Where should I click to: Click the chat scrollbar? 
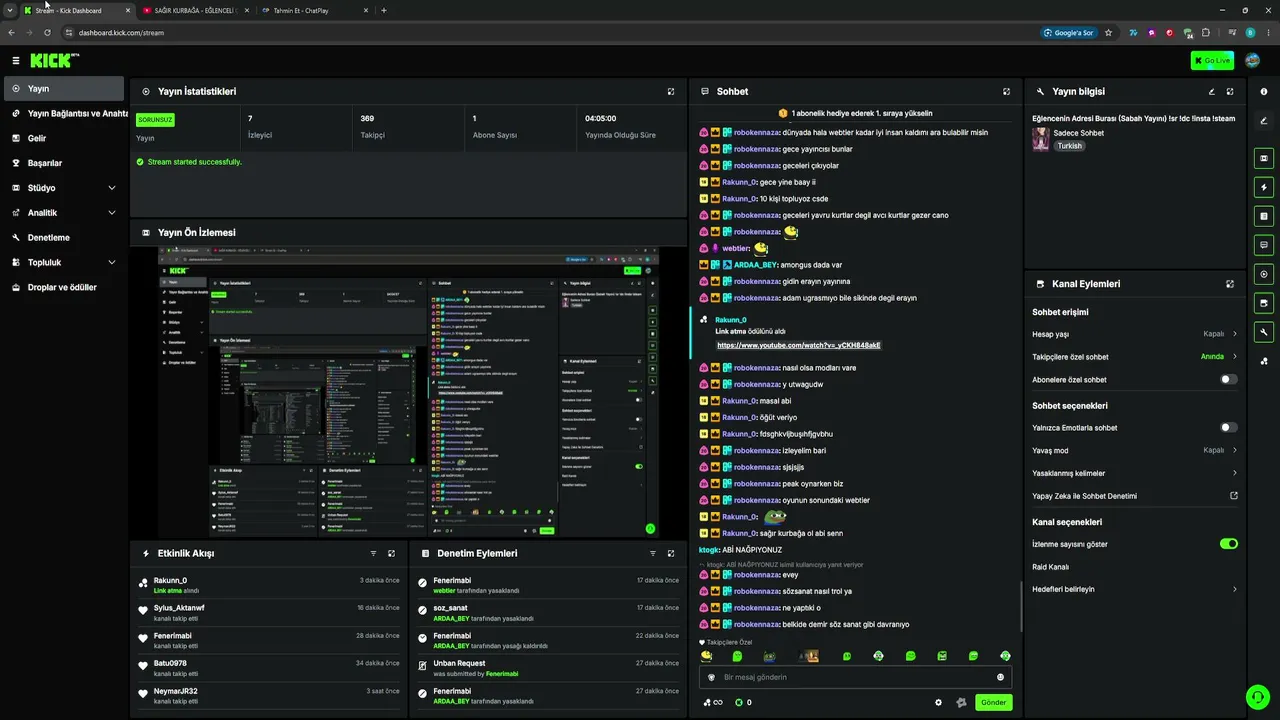coord(1020,604)
